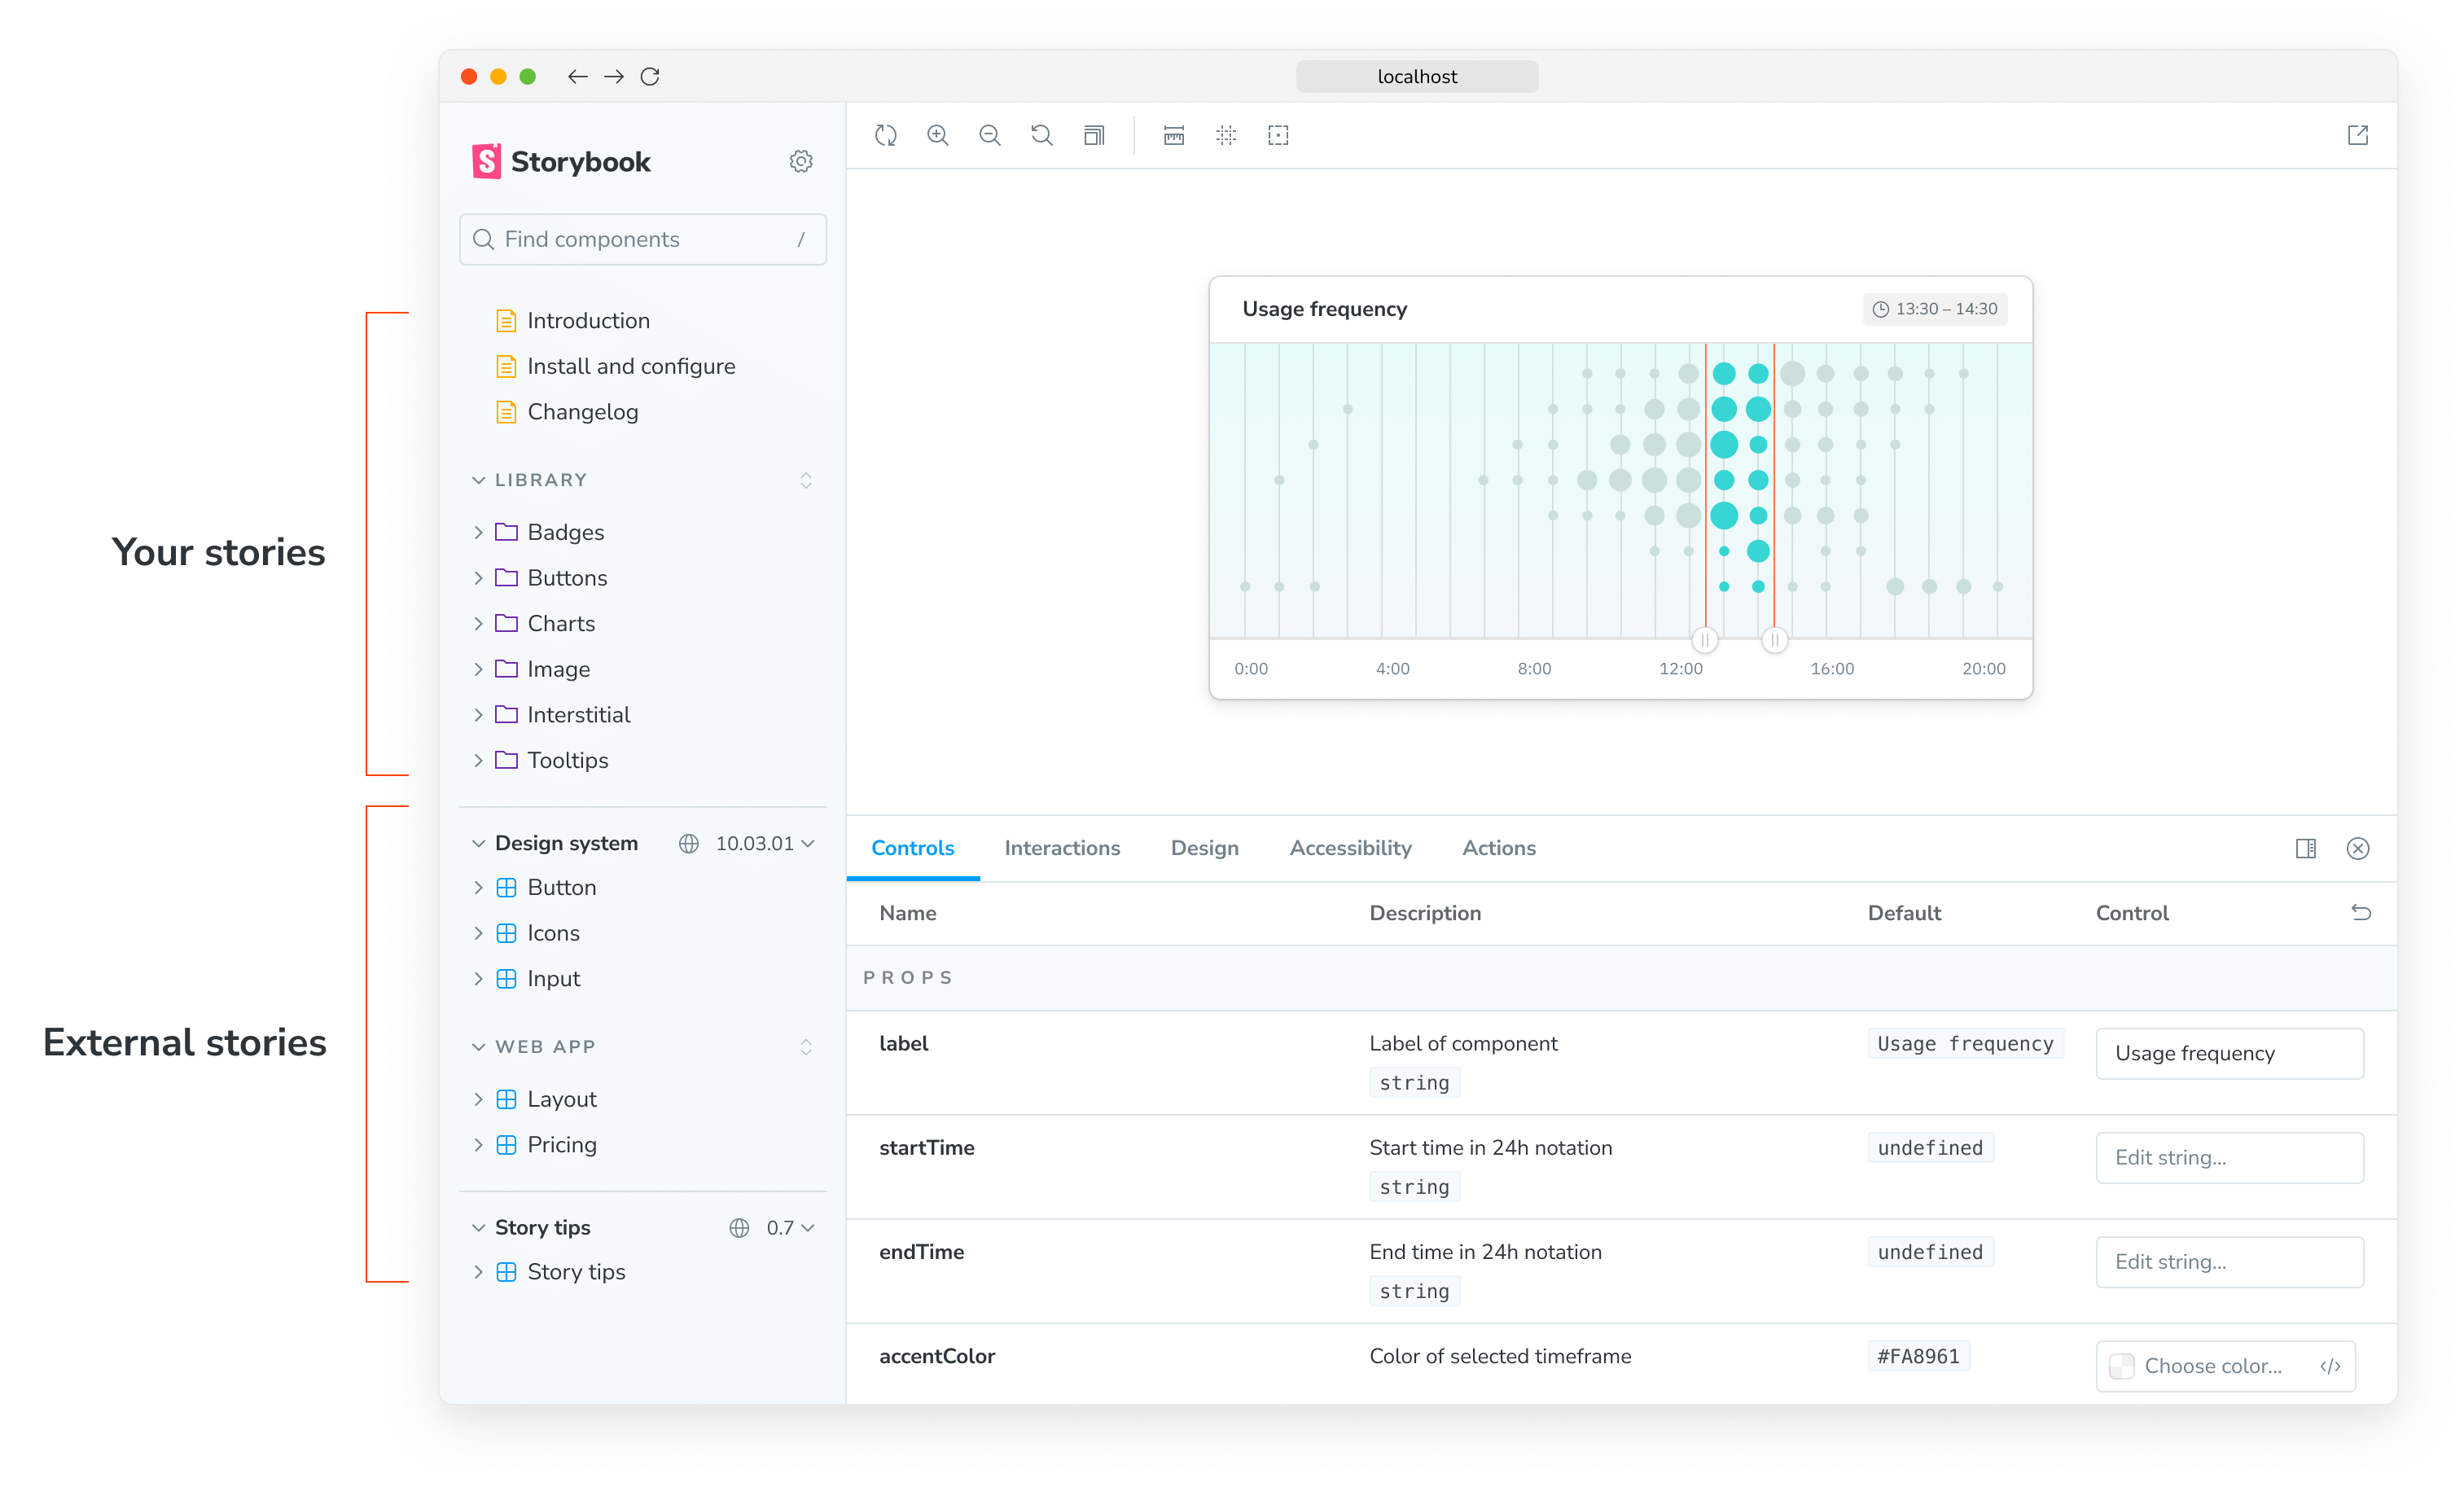Open story in new tab icon

[2357, 135]
